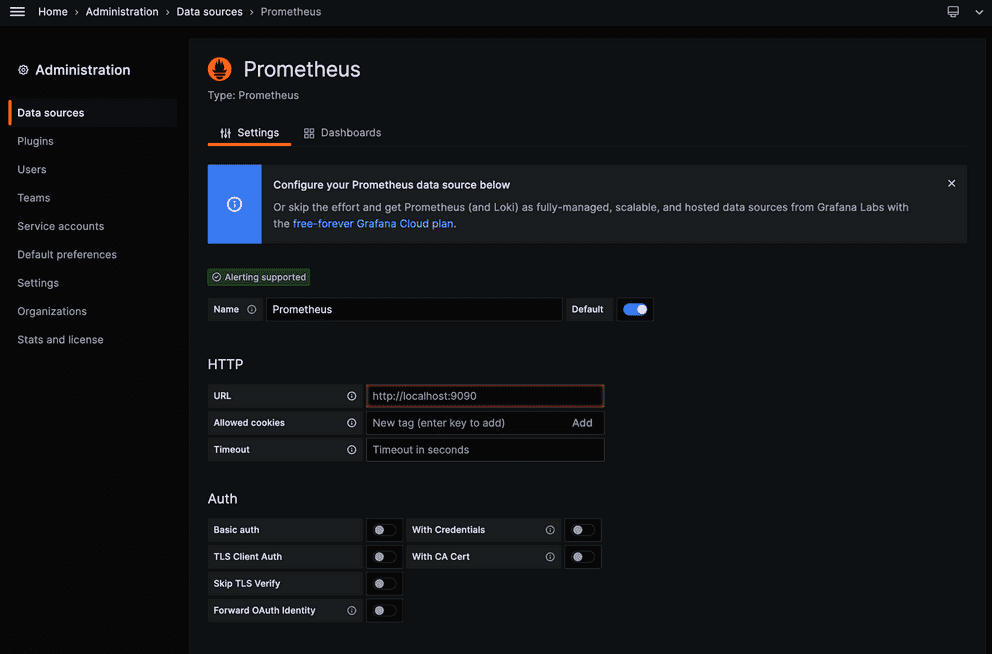The width and height of the screenshot is (992, 654).
Task: Toggle the Default data source switch
Action: coord(635,310)
